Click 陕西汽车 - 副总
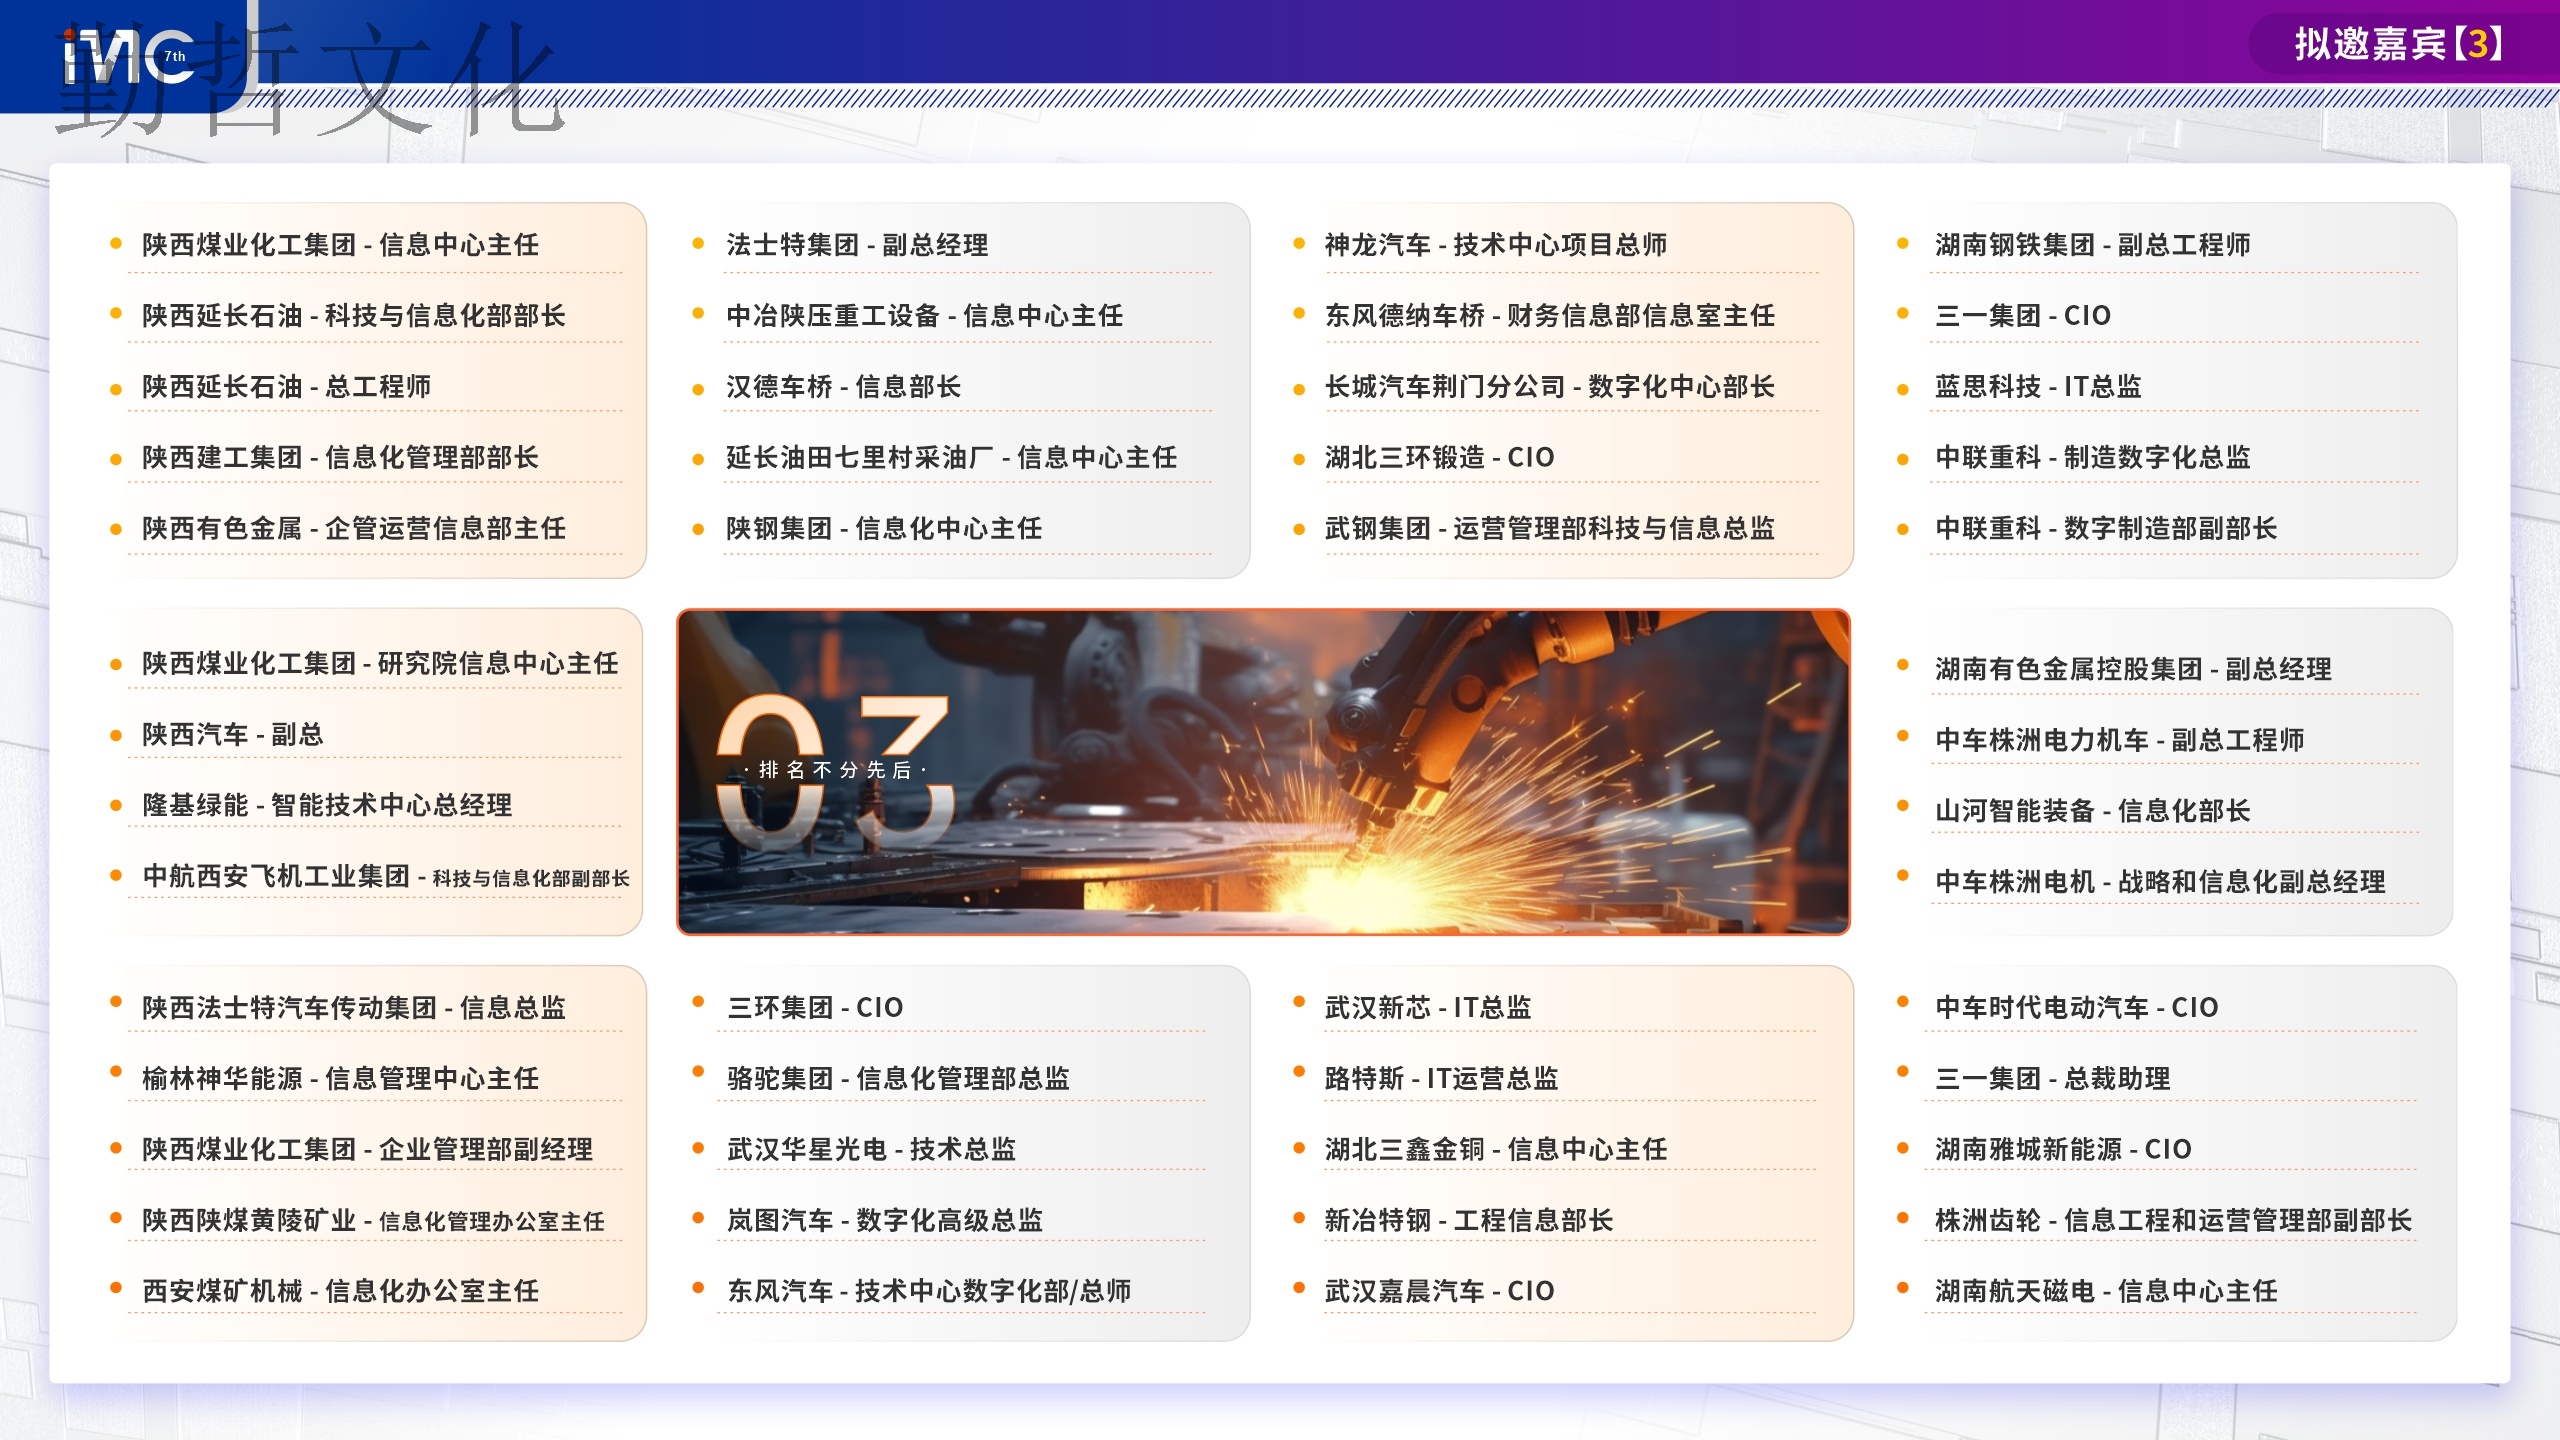The width and height of the screenshot is (2560, 1440). 233,735
